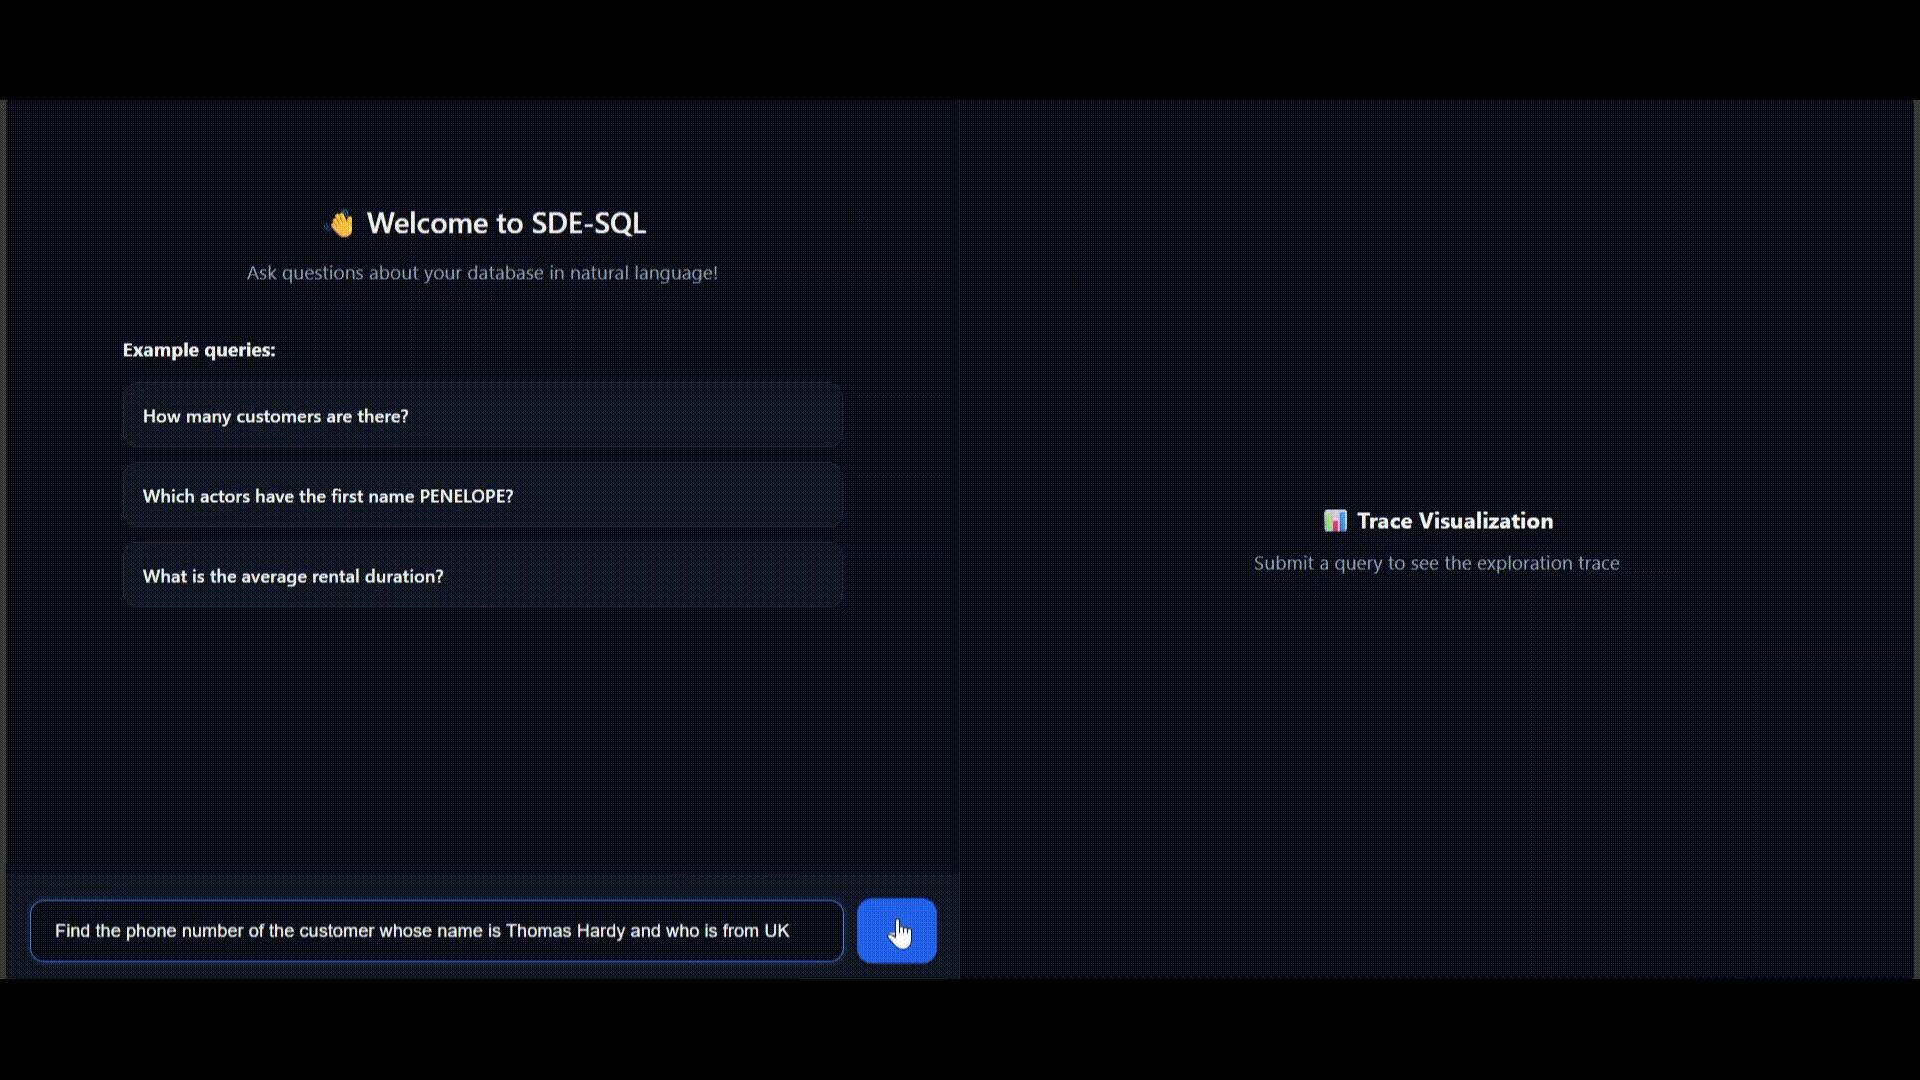Click the word 'customers' in first example
The width and height of the screenshot is (1920, 1080).
click(x=278, y=416)
